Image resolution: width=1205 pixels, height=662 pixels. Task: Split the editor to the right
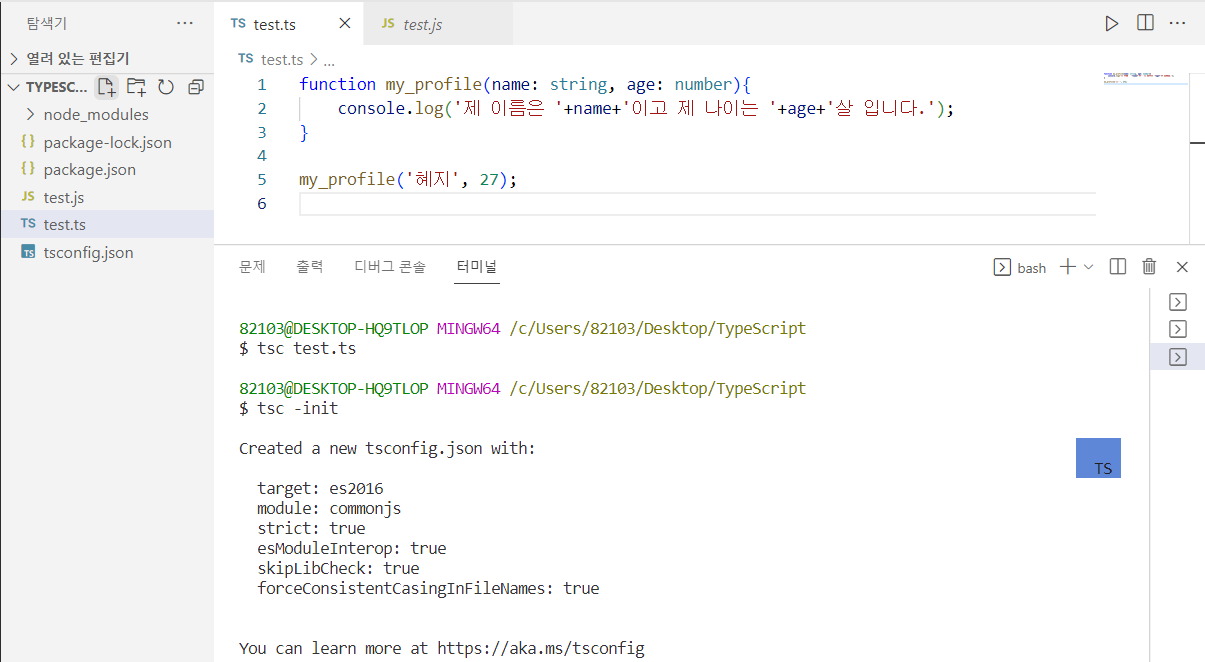1146,23
